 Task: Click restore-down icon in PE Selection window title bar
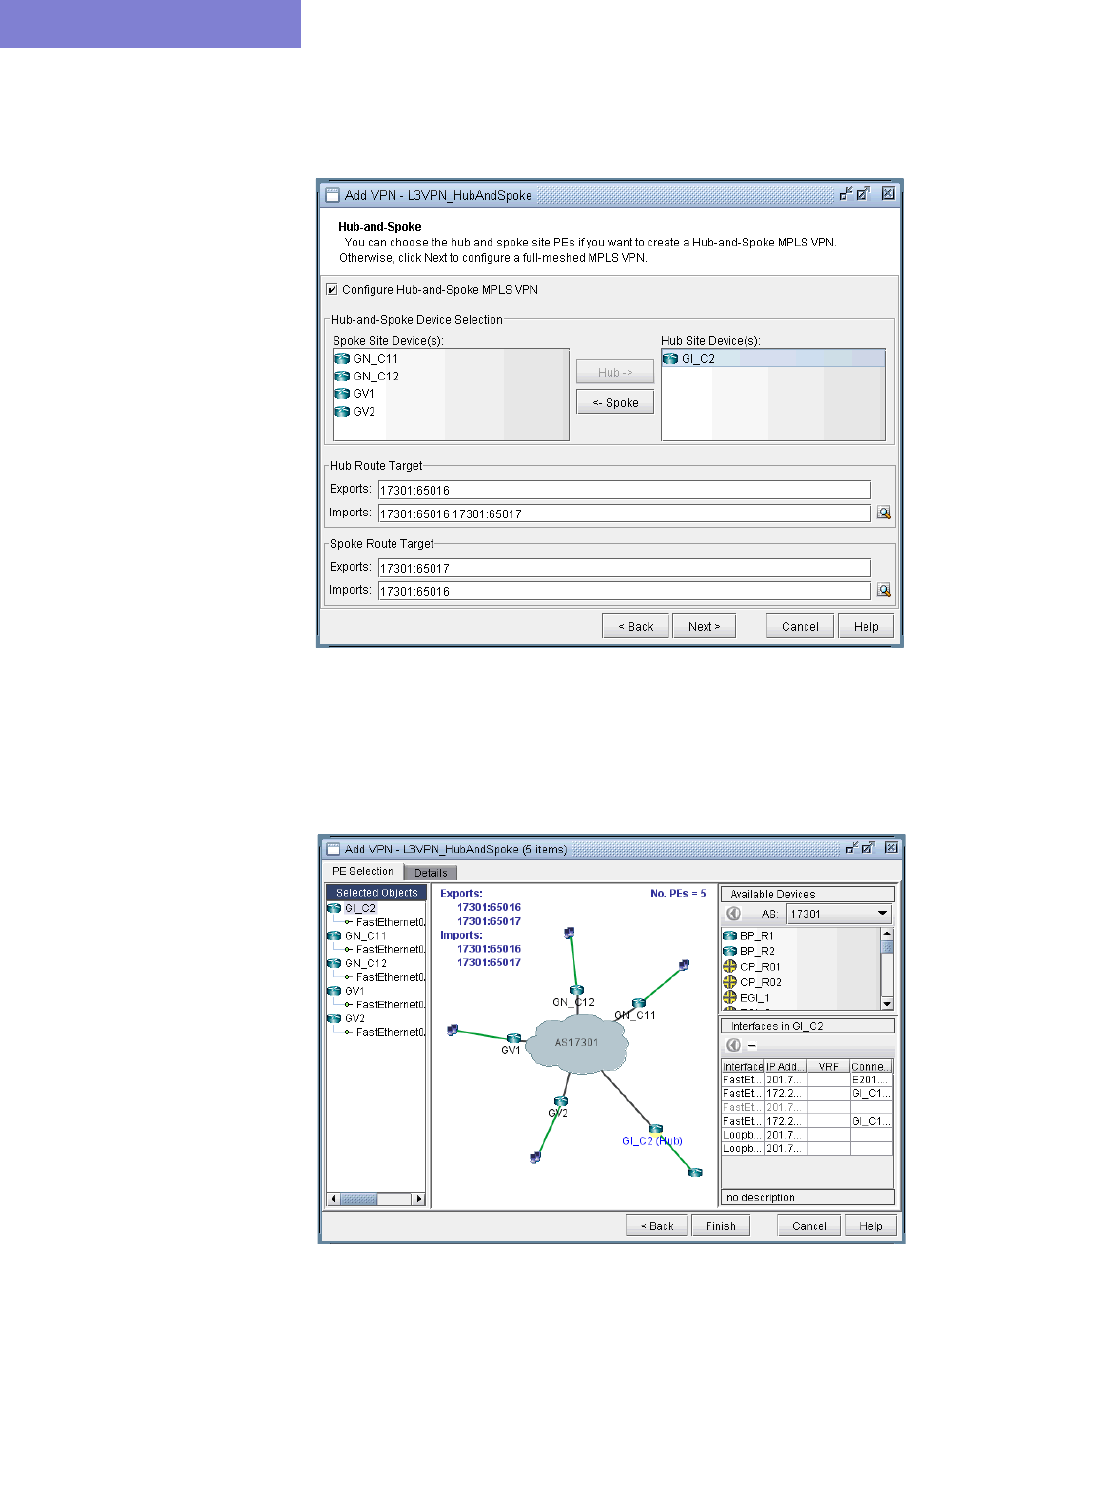click(x=851, y=848)
